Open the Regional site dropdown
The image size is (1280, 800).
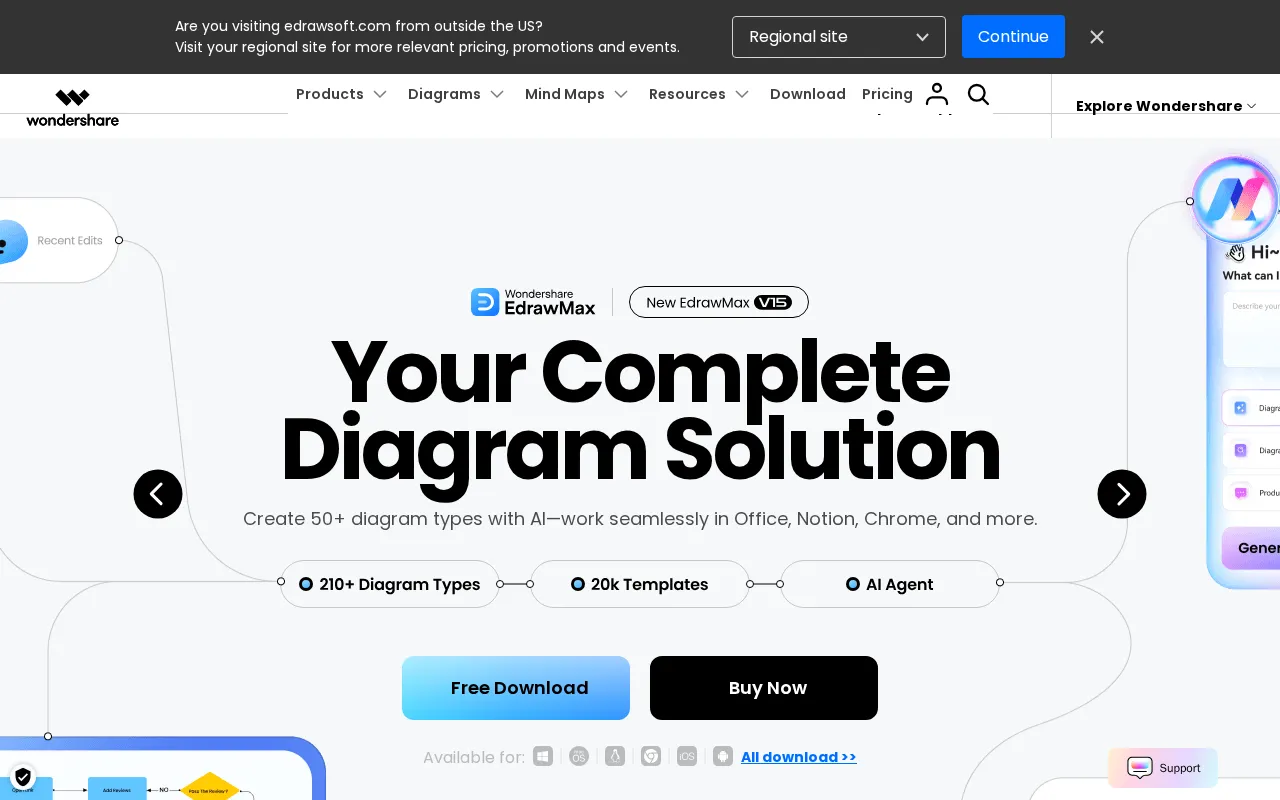[839, 37]
